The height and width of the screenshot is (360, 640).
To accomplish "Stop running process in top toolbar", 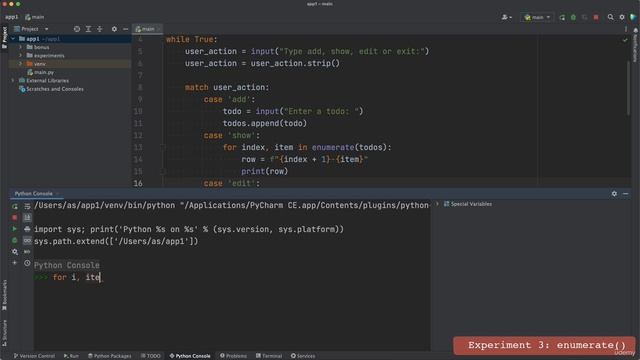I will (x=596, y=17).
